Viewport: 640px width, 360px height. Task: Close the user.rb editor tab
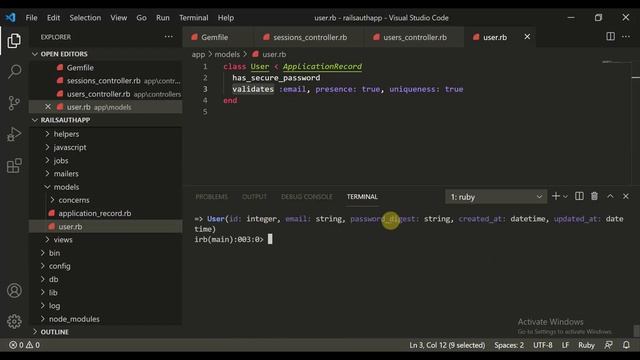[x=527, y=37]
